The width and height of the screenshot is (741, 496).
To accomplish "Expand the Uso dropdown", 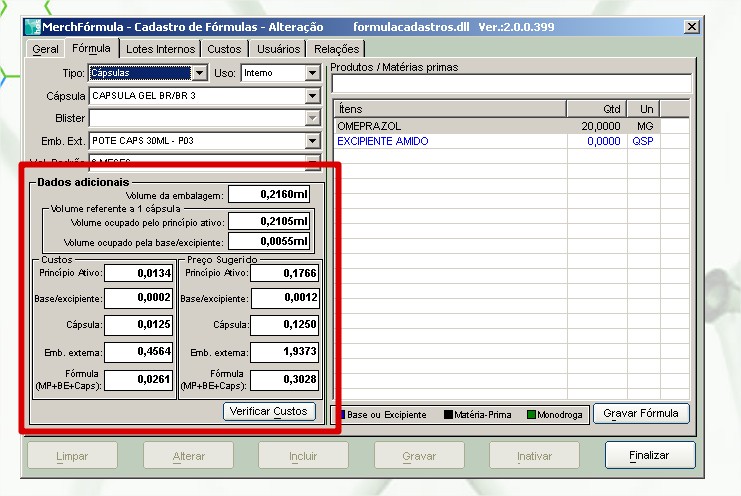I will tap(312, 73).
